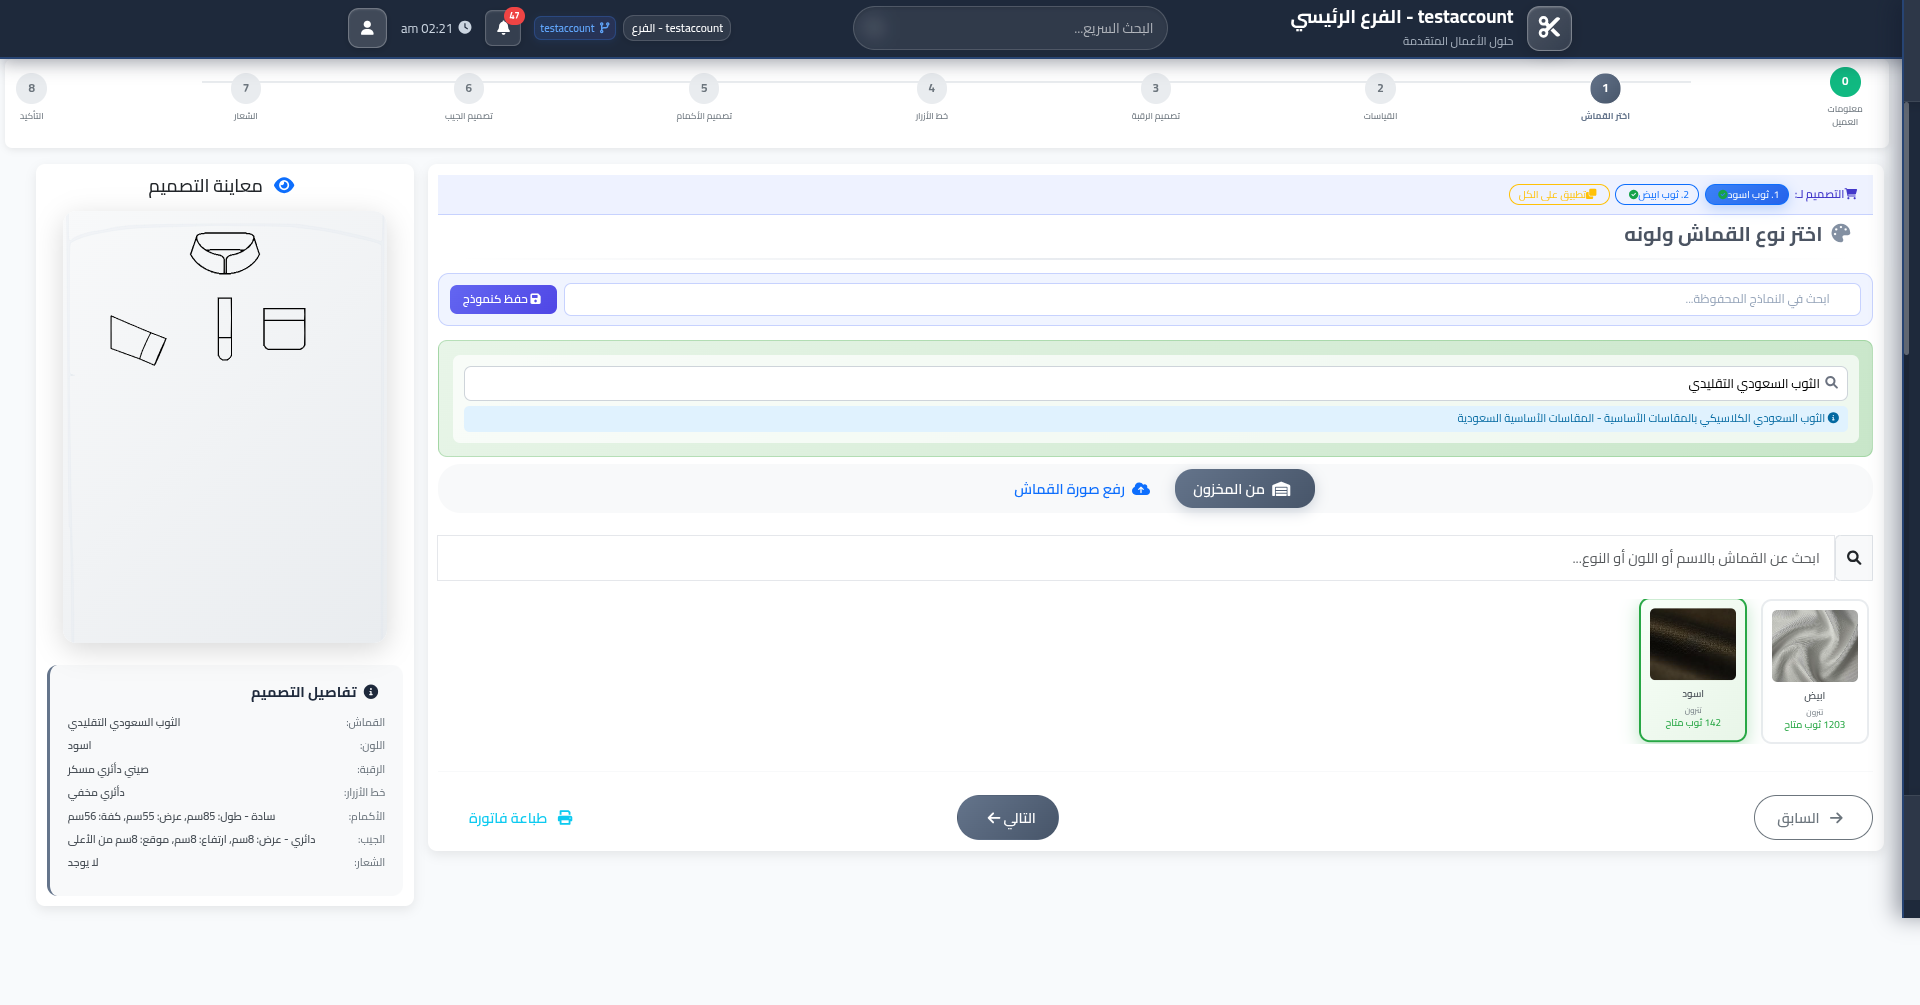Click the palette icon next to the heading
This screenshot has height=1005, width=1920.
coord(1841,234)
